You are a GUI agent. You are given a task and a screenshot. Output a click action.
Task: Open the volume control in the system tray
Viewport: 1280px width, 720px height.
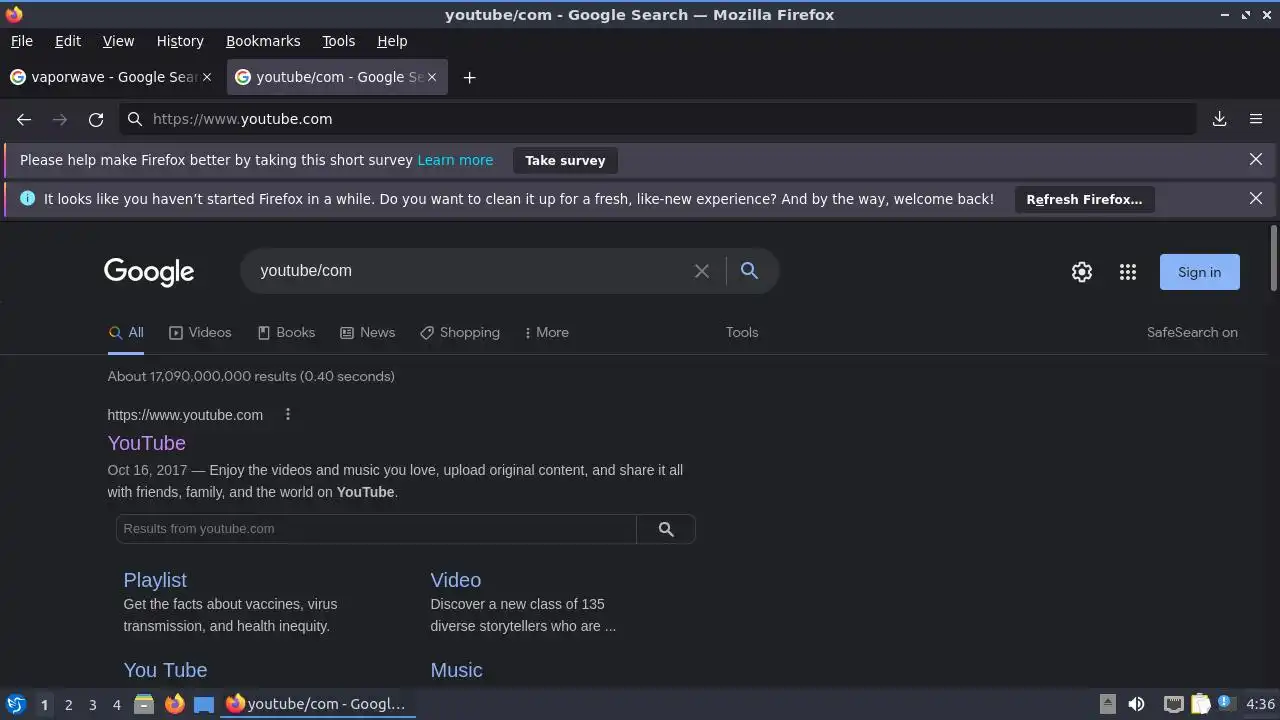pos(1137,704)
